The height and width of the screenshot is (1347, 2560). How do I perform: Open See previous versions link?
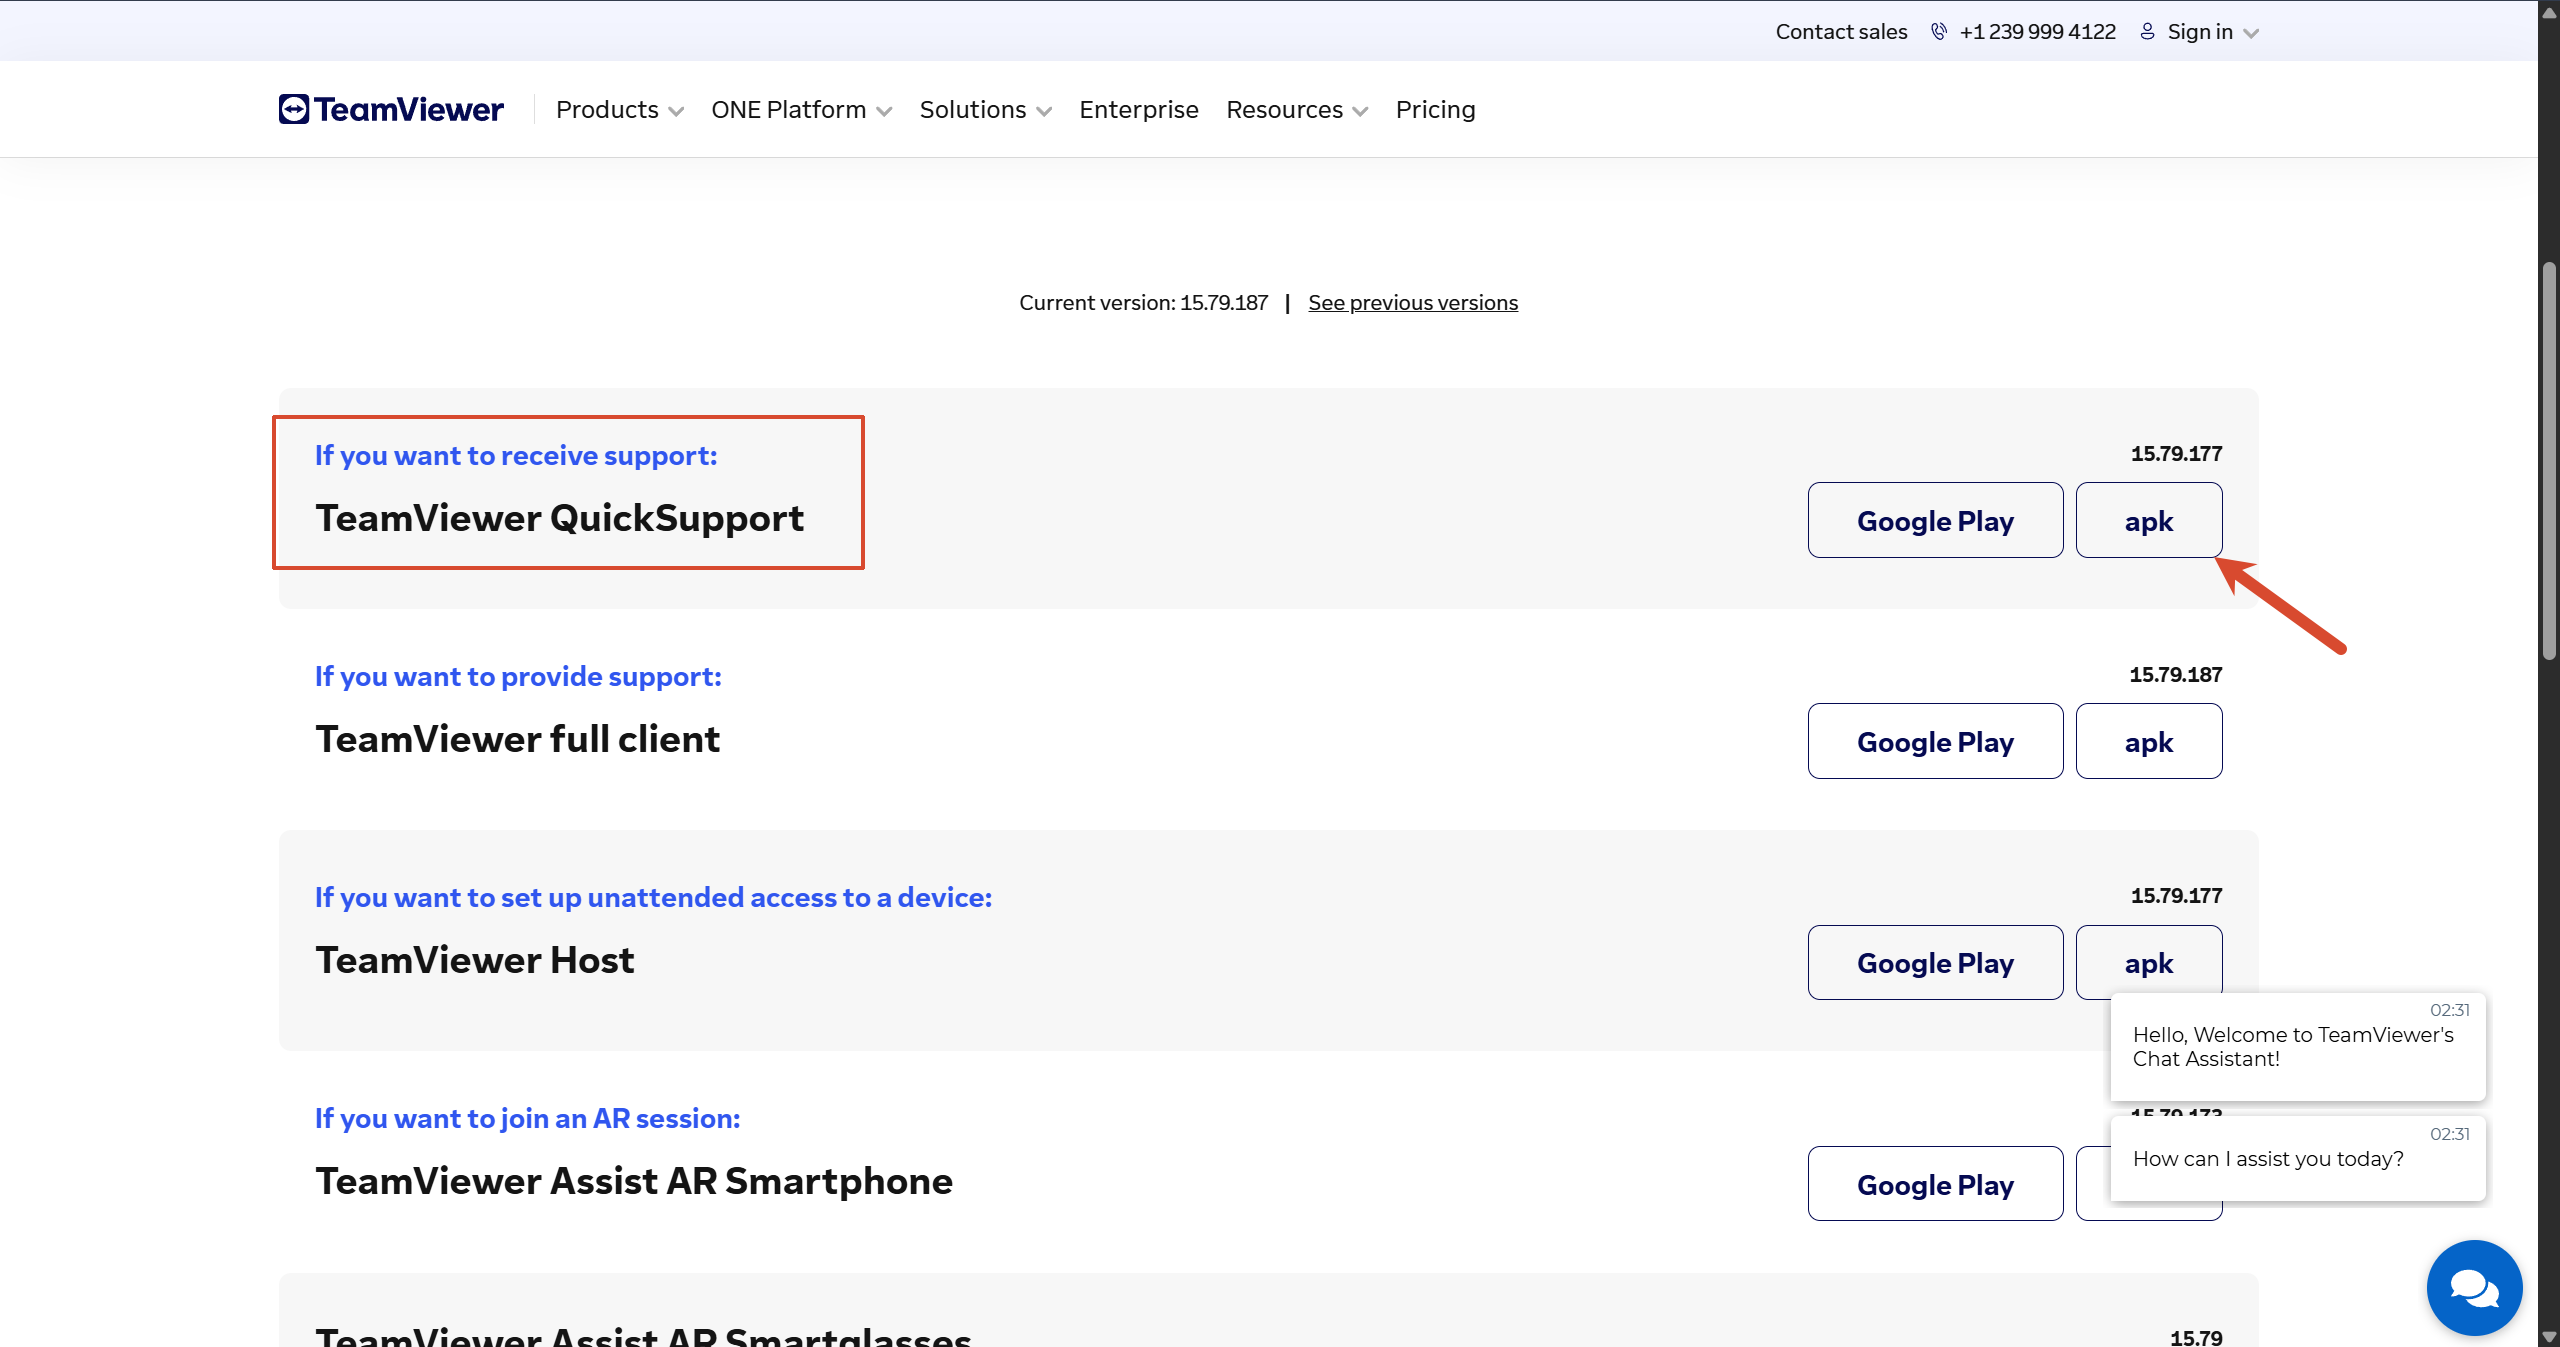[1412, 302]
